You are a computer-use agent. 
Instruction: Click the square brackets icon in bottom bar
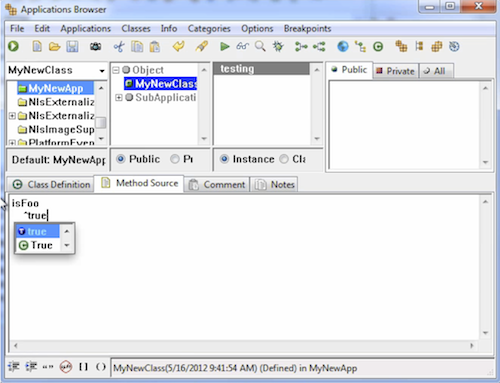[83, 367]
